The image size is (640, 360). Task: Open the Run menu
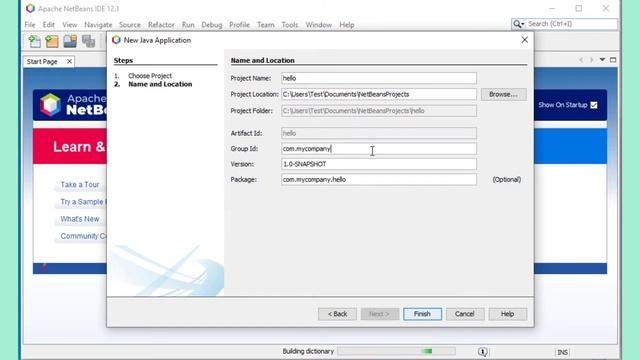[188, 25]
